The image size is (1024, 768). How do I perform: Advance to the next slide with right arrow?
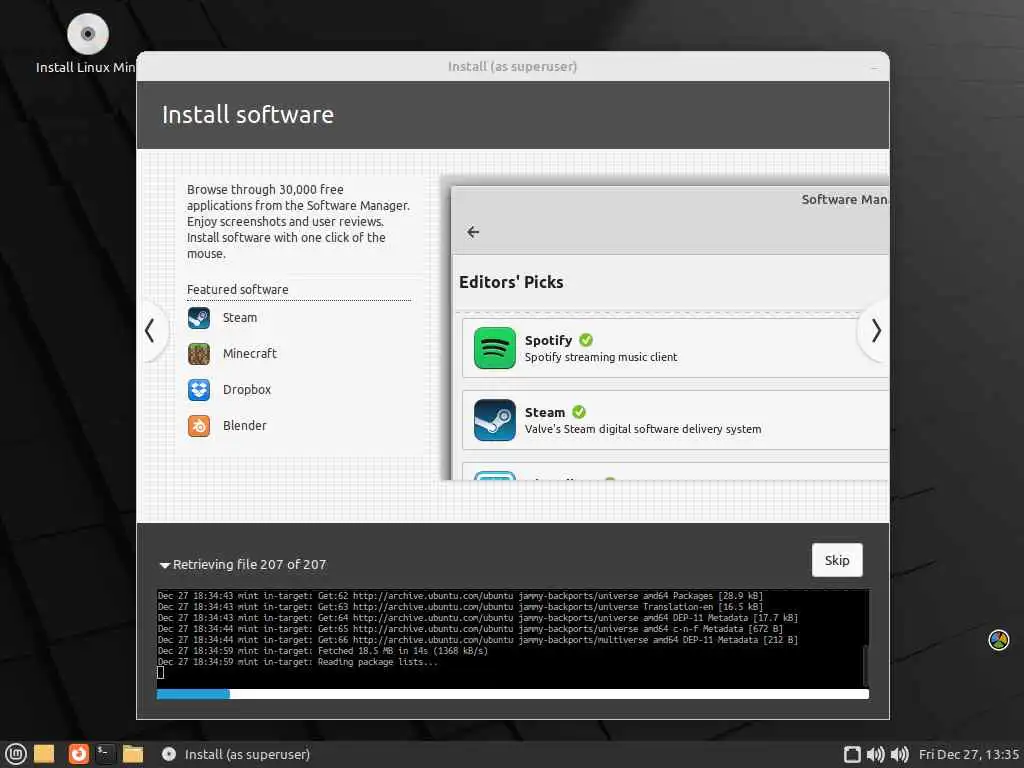[x=876, y=331]
